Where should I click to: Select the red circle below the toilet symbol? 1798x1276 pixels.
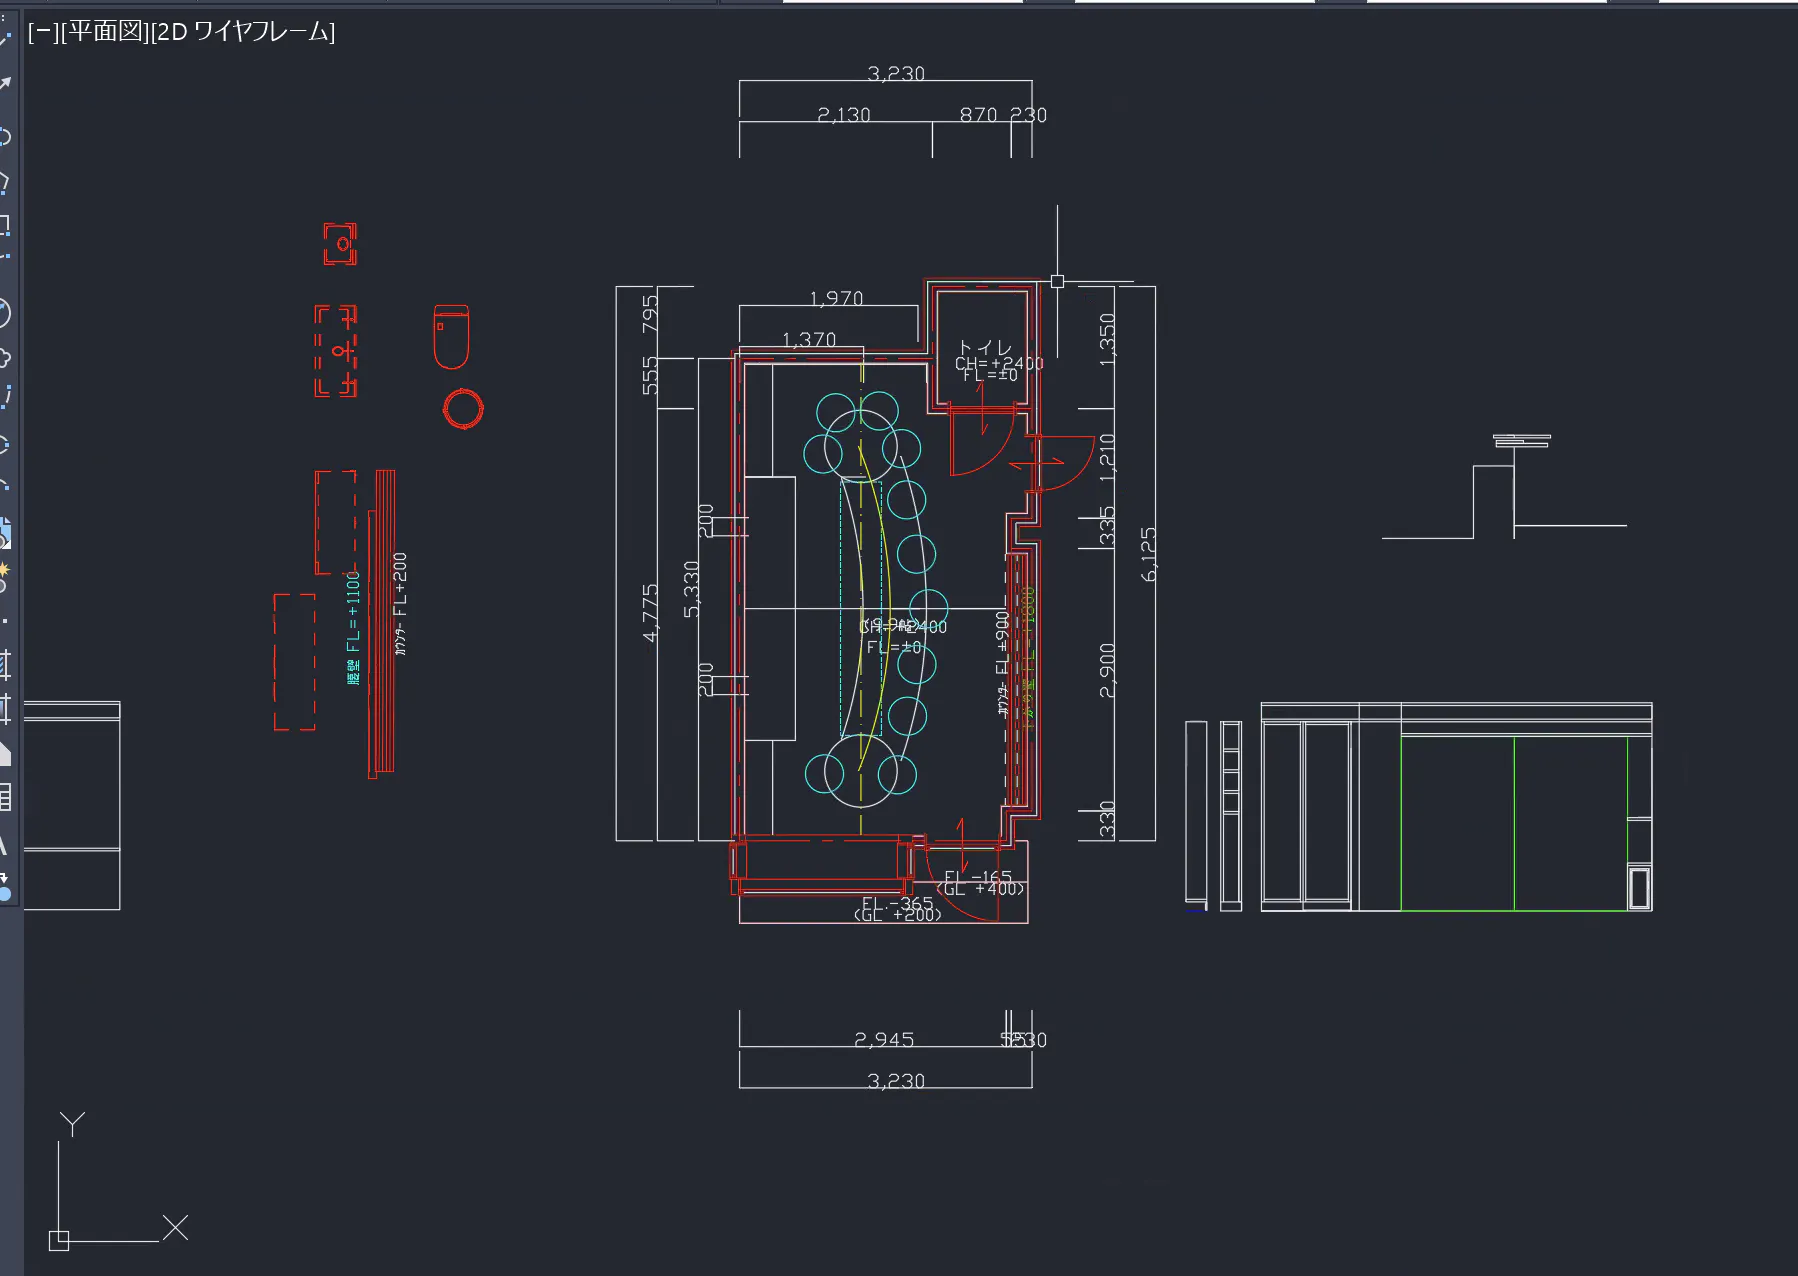(463, 408)
